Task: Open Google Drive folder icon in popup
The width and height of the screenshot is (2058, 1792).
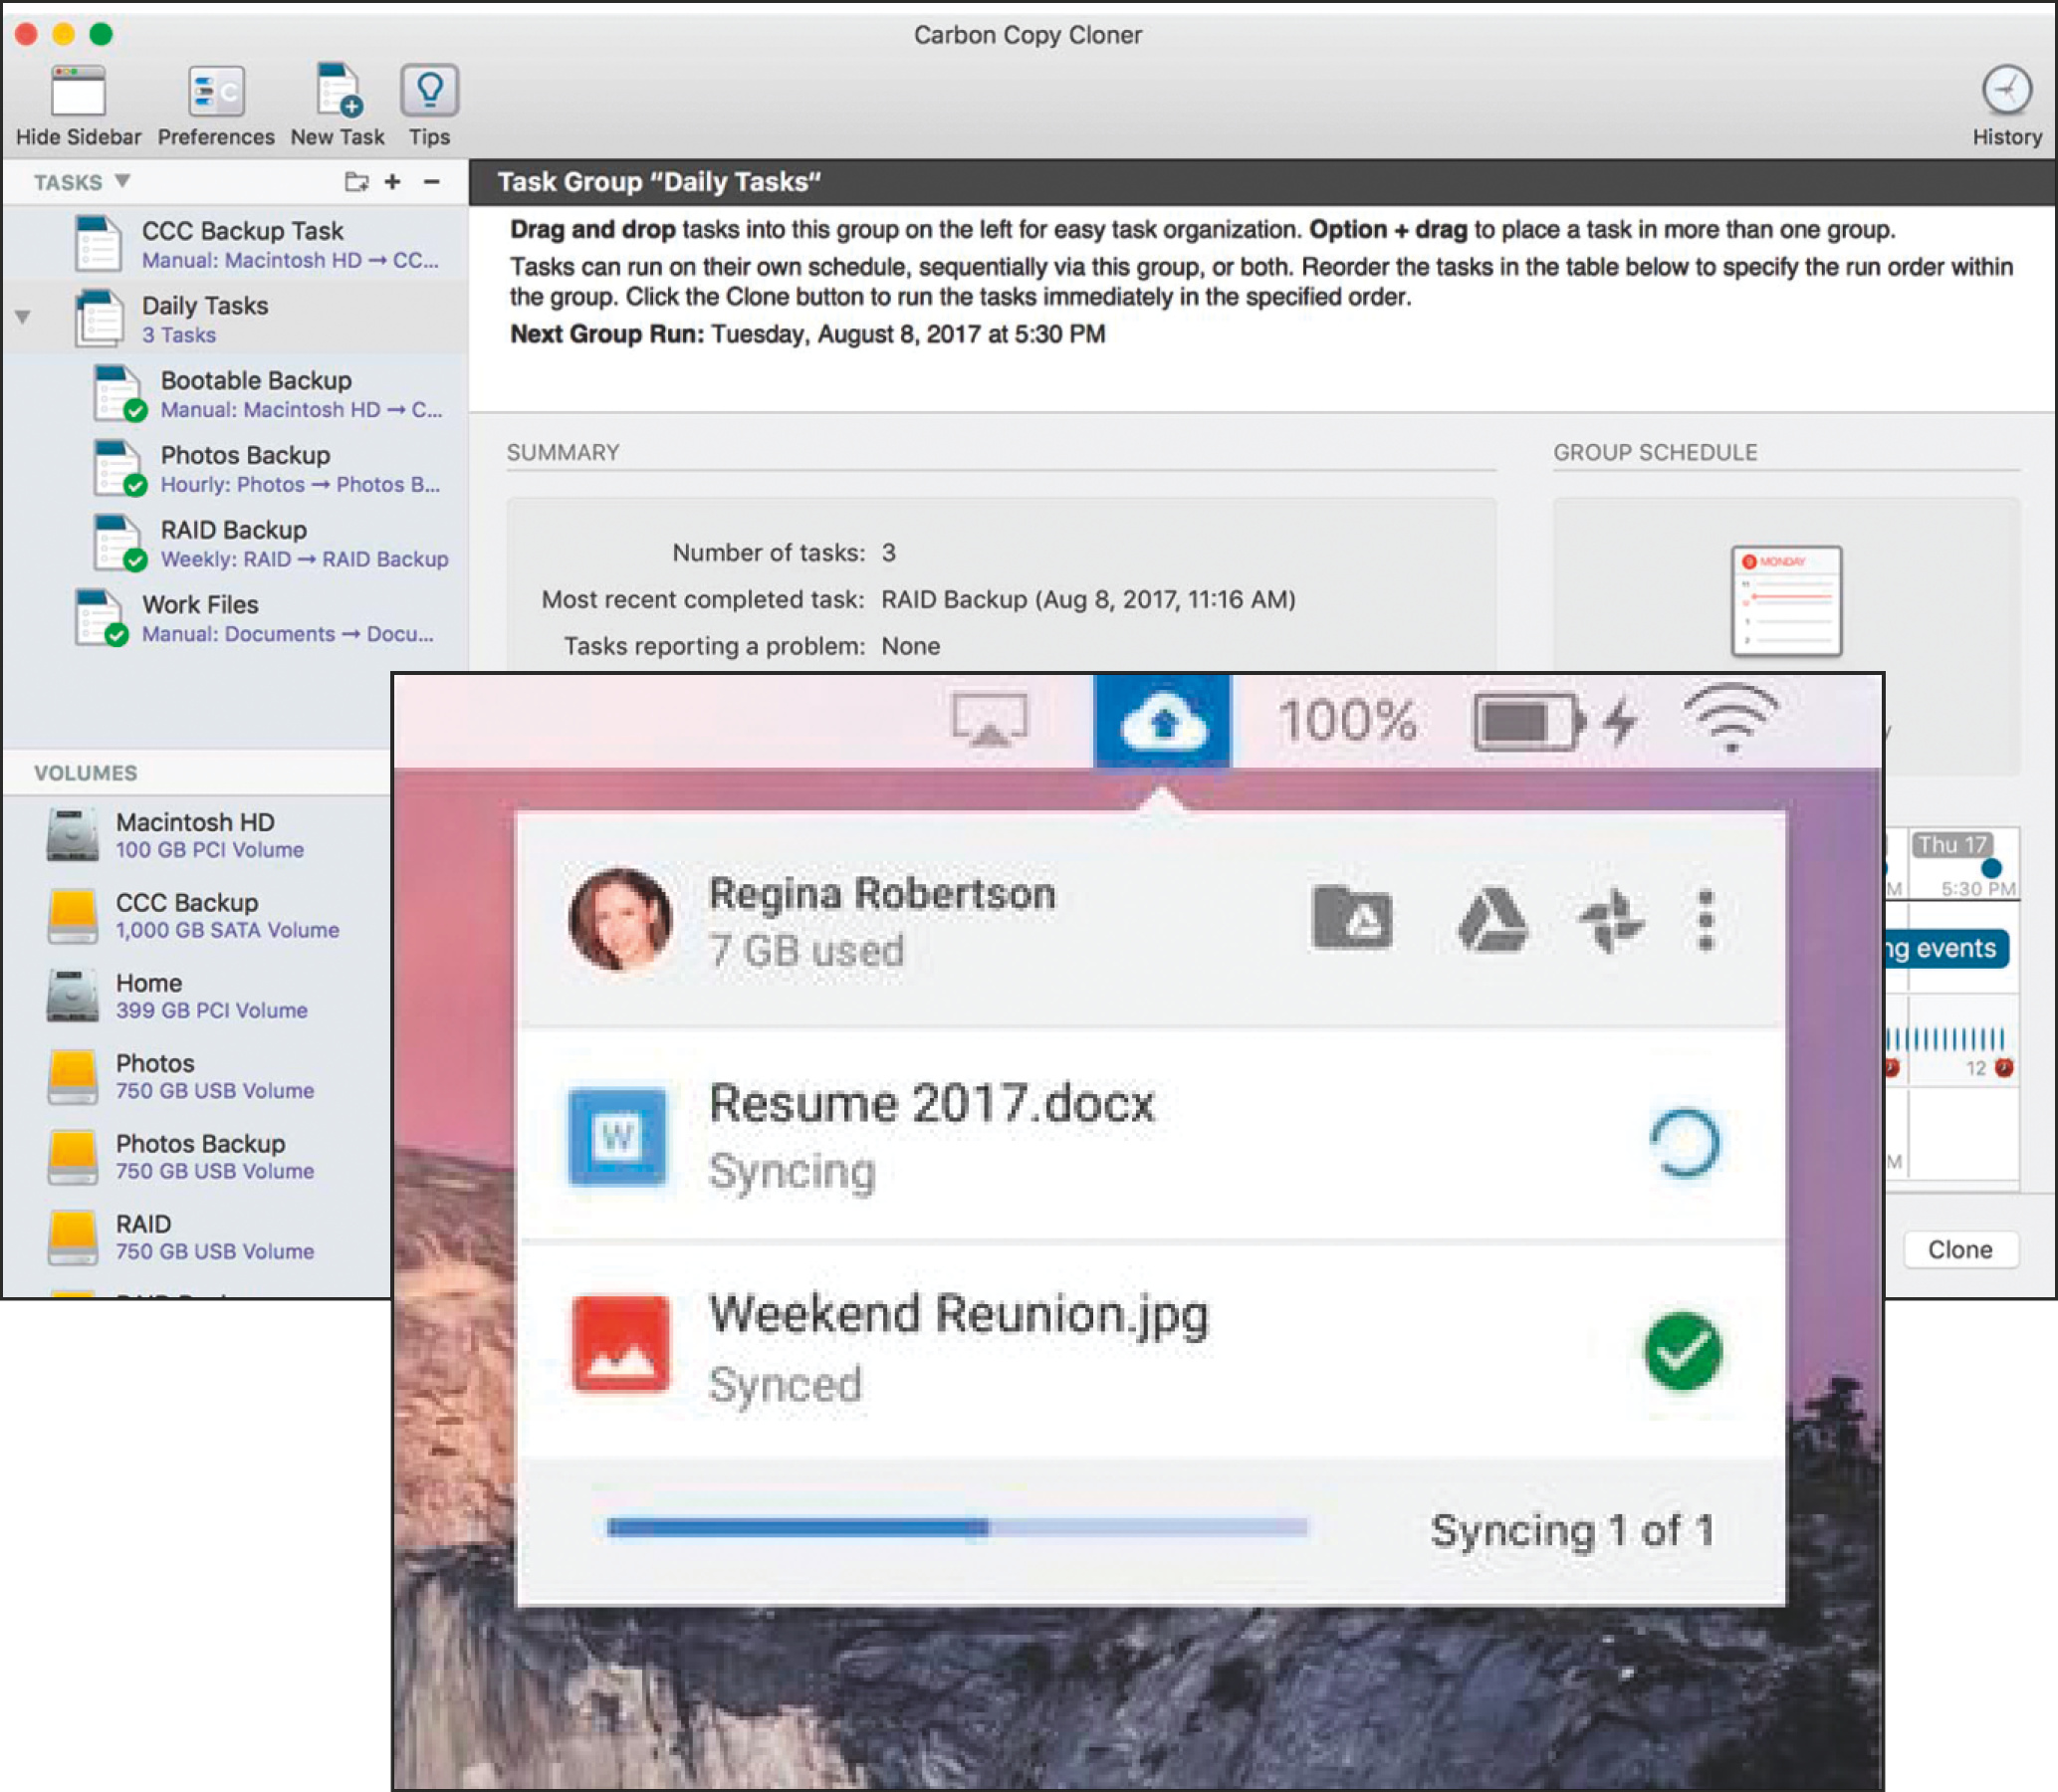Action: pyautogui.click(x=1351, y=918)
